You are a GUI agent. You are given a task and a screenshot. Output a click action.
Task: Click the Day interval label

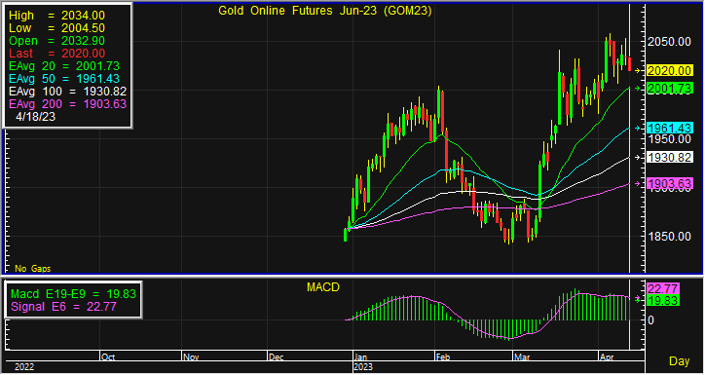[x=679, y=361]
